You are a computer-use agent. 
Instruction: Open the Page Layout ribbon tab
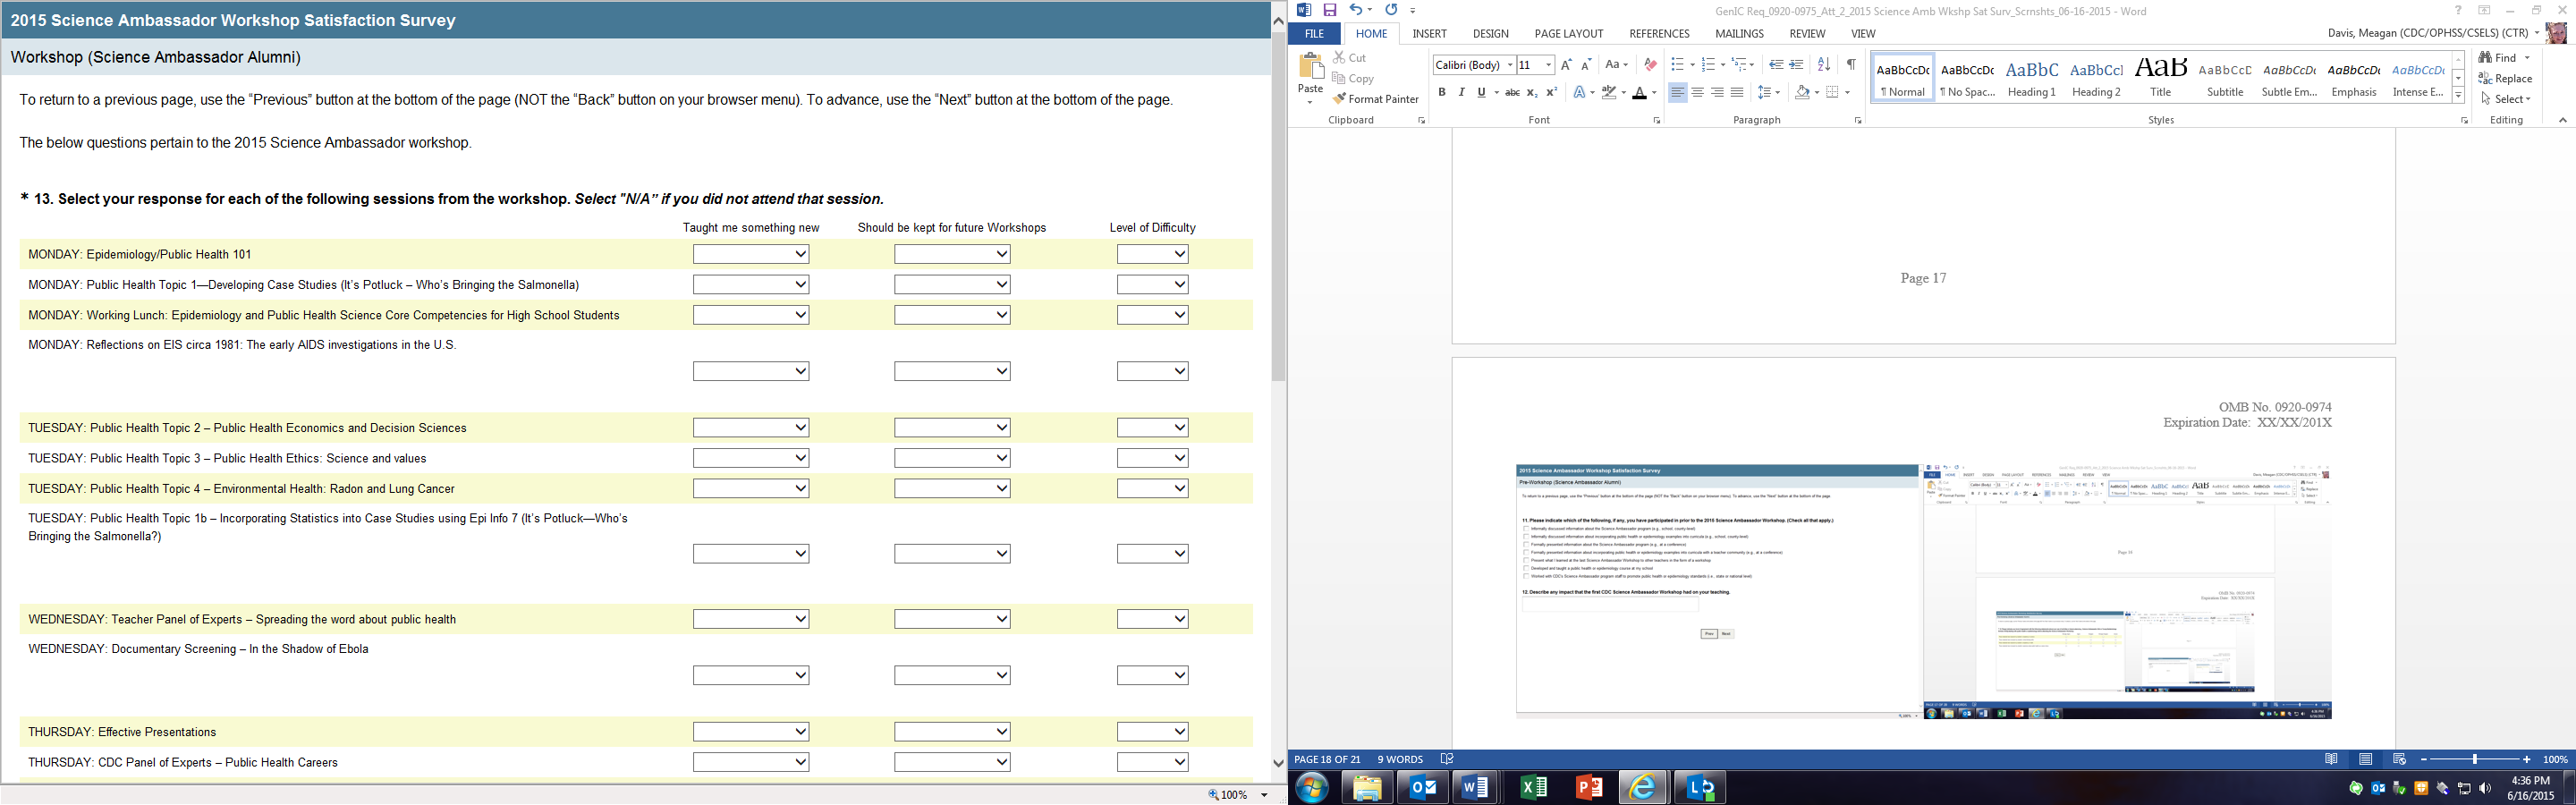1568,34
